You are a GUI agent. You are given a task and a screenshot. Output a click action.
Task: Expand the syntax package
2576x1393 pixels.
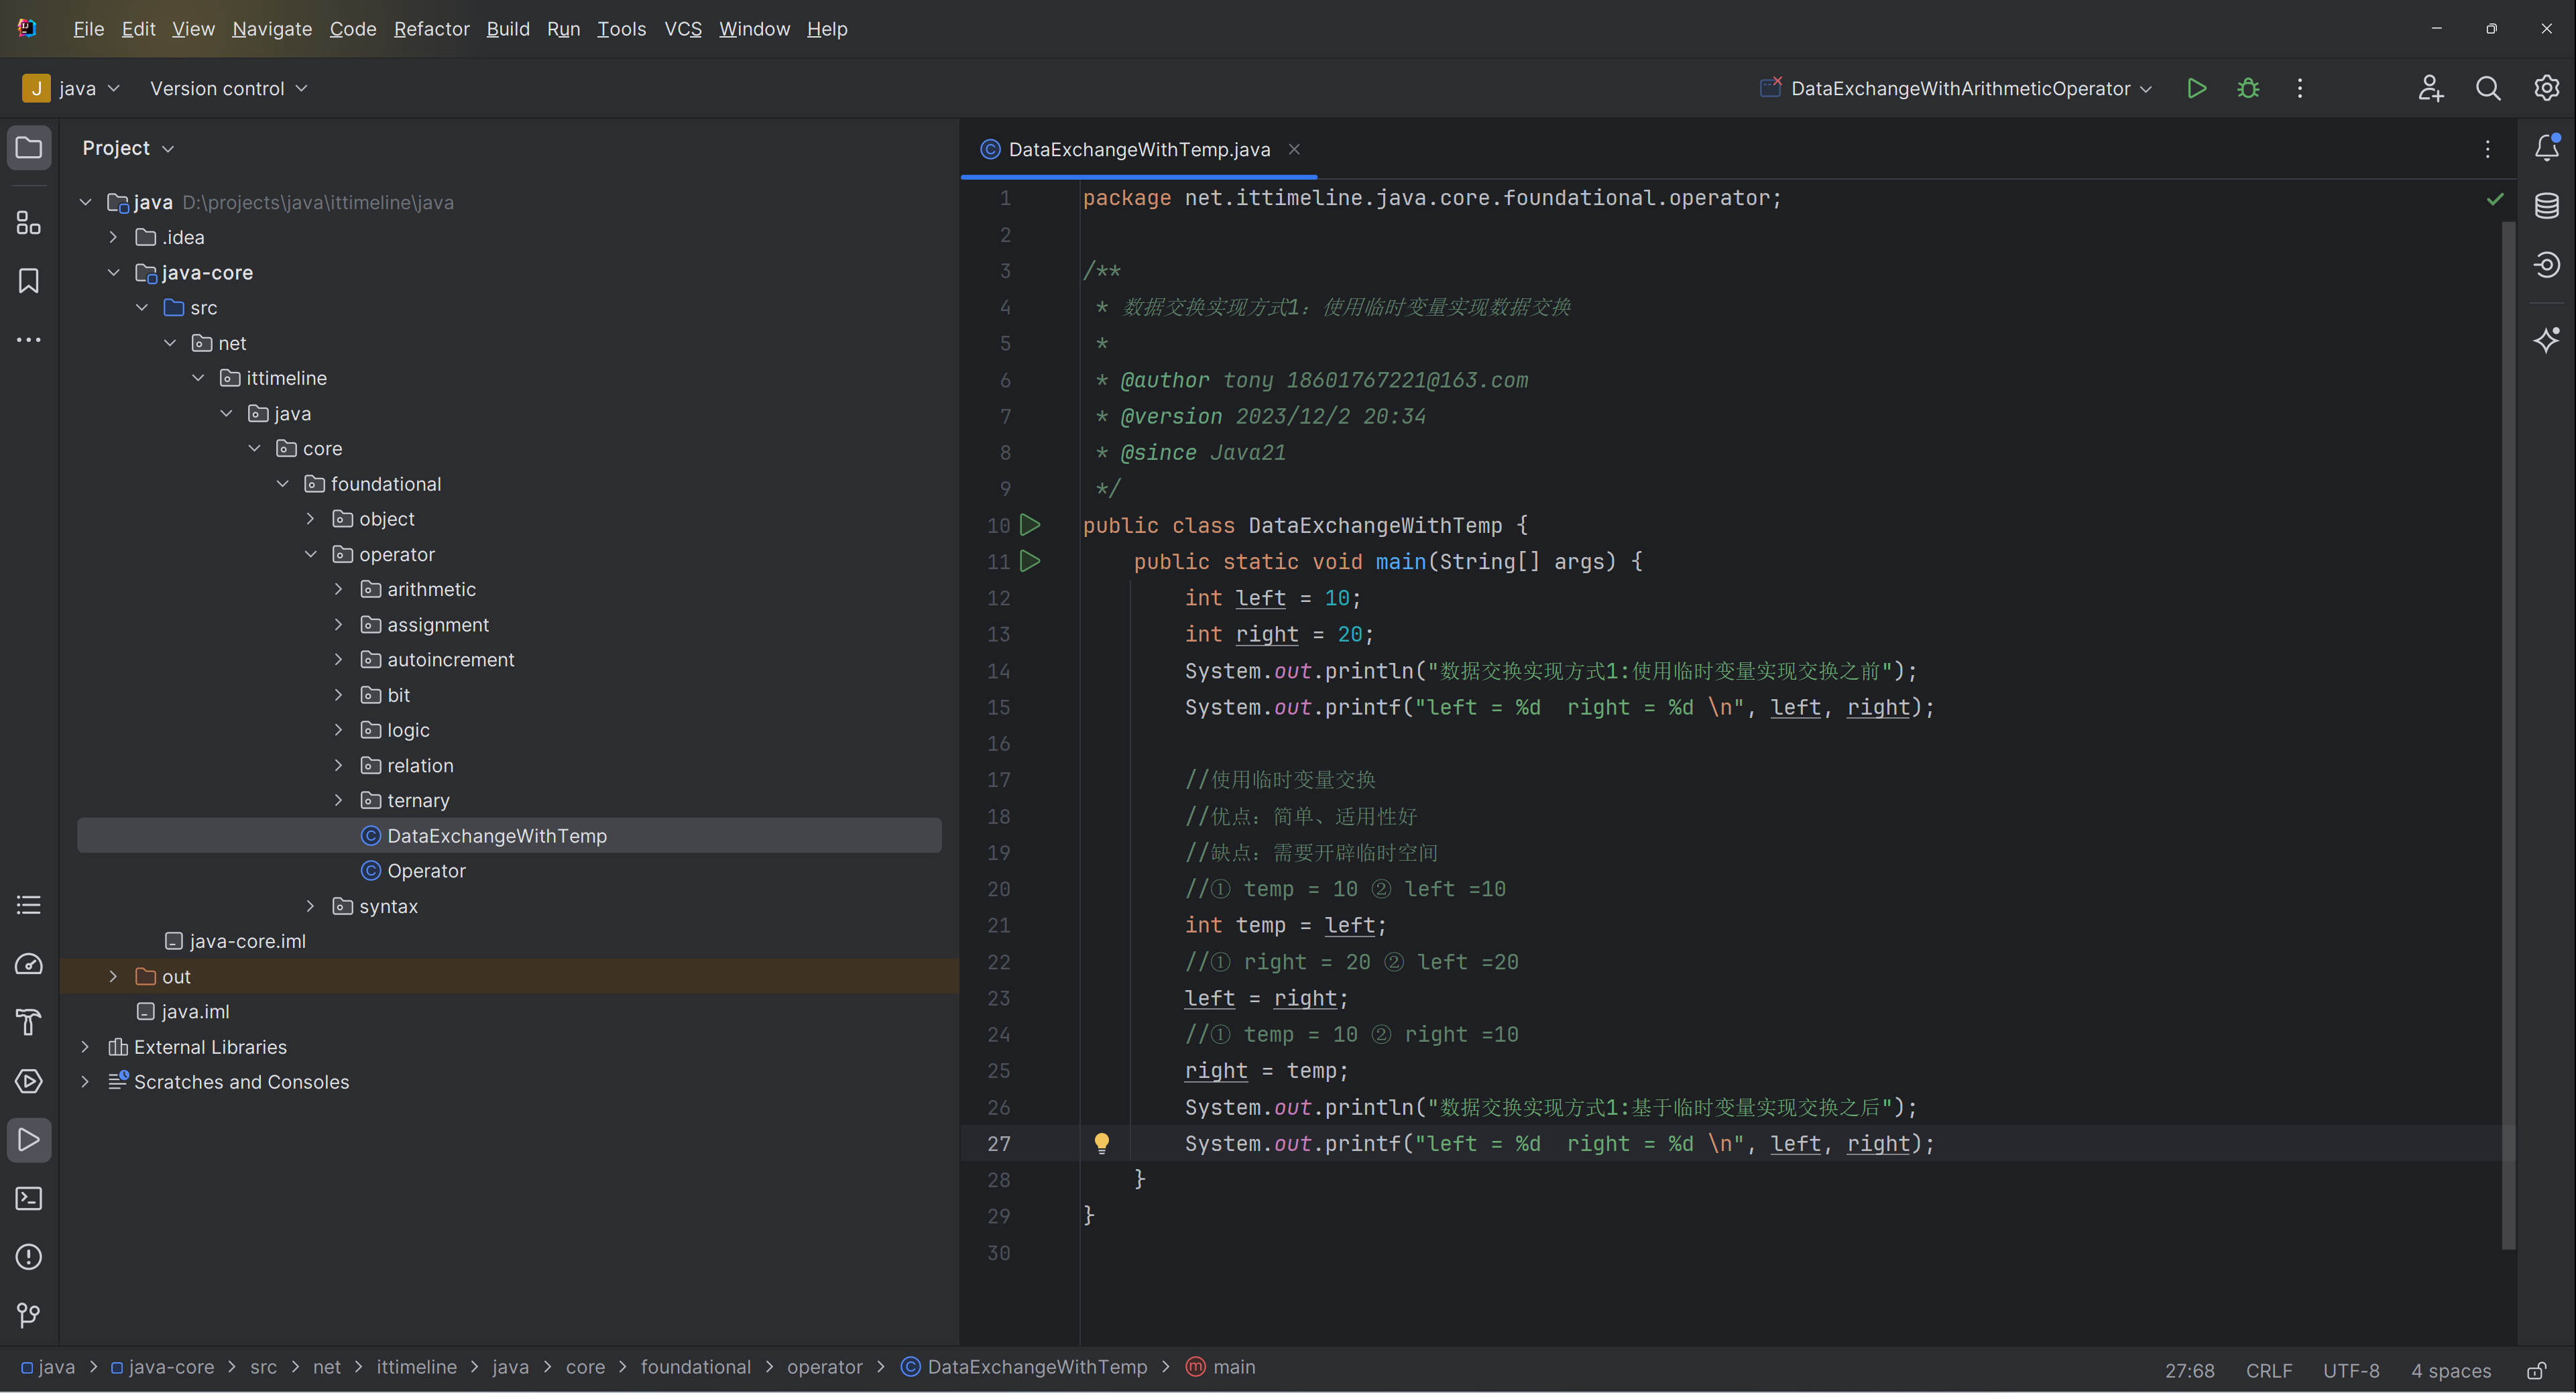click(x=310, y=906)
